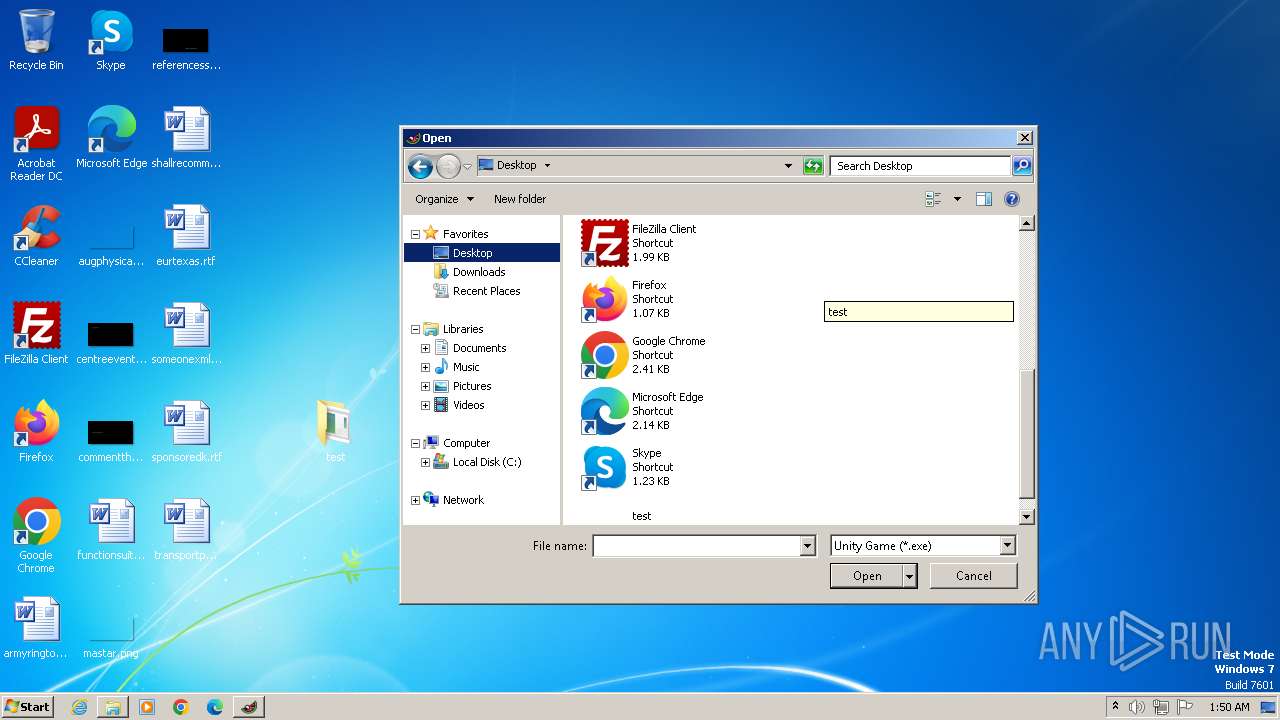Click the file list scroll up arrow
The image size is (1280, 720).
point(1026,224)
